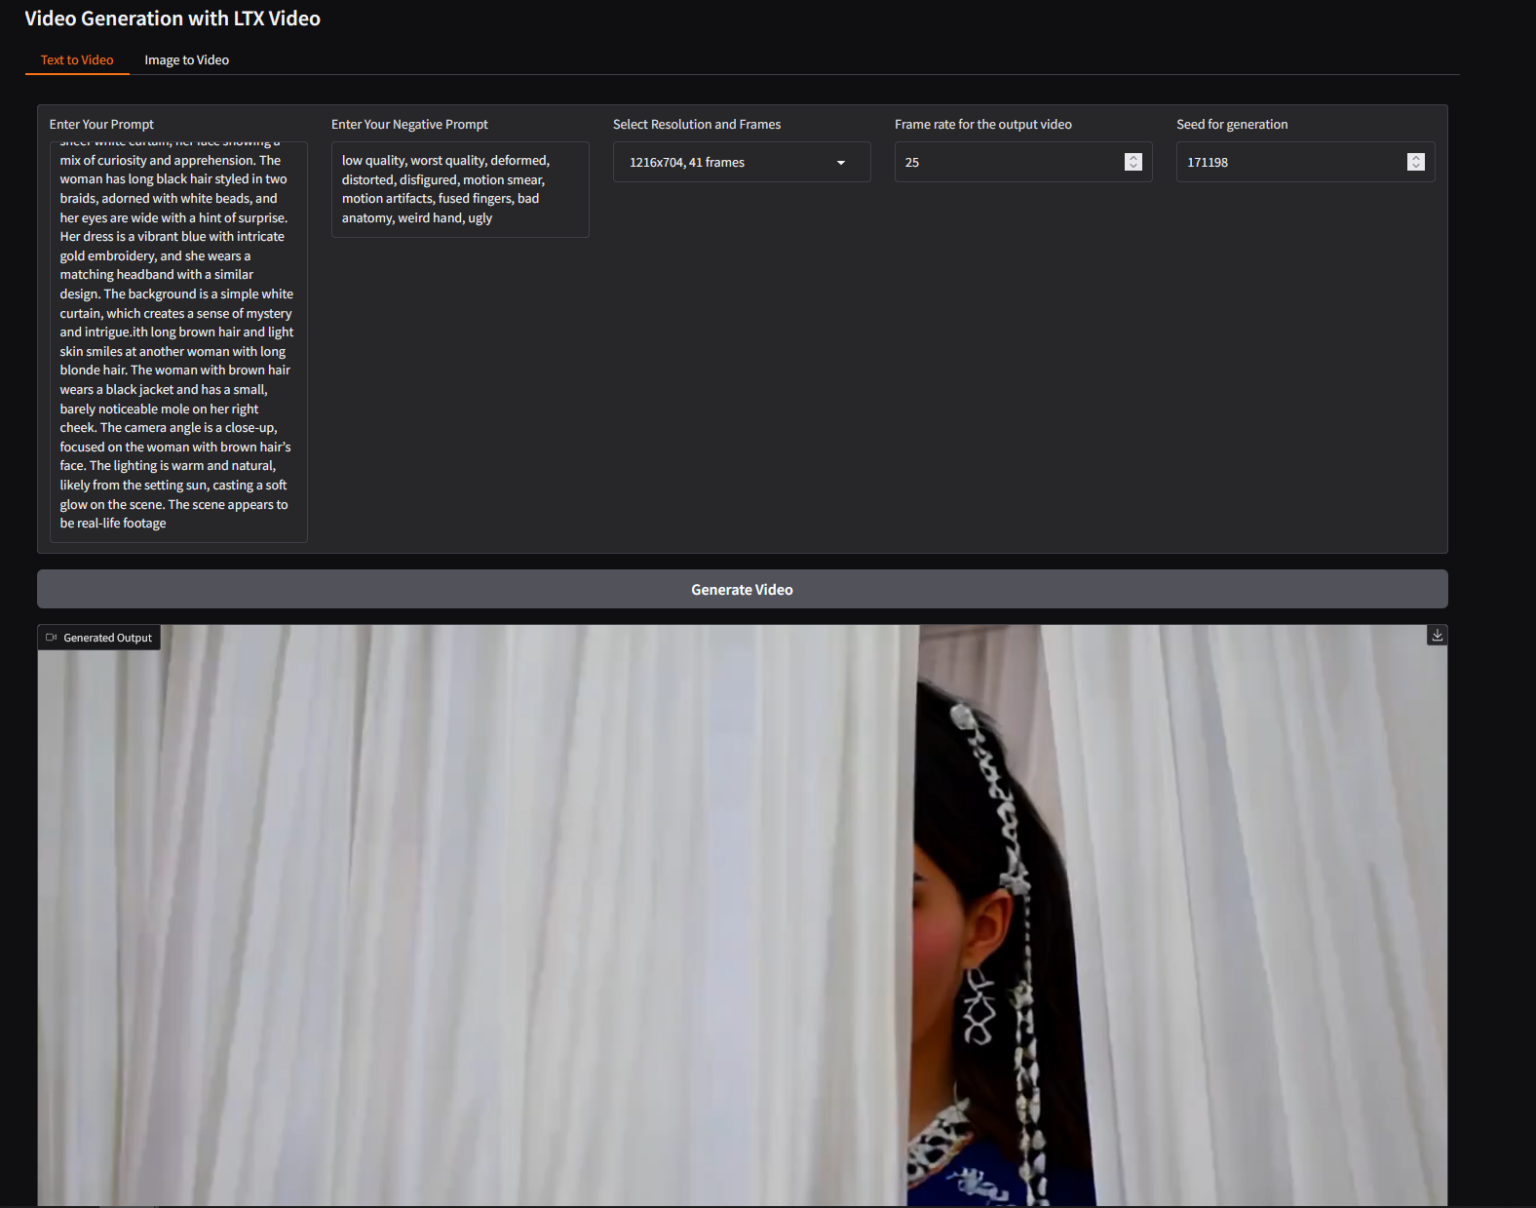Download the generated output video
Viewport: 1536px width, 1208px height.
point(1437,635)
